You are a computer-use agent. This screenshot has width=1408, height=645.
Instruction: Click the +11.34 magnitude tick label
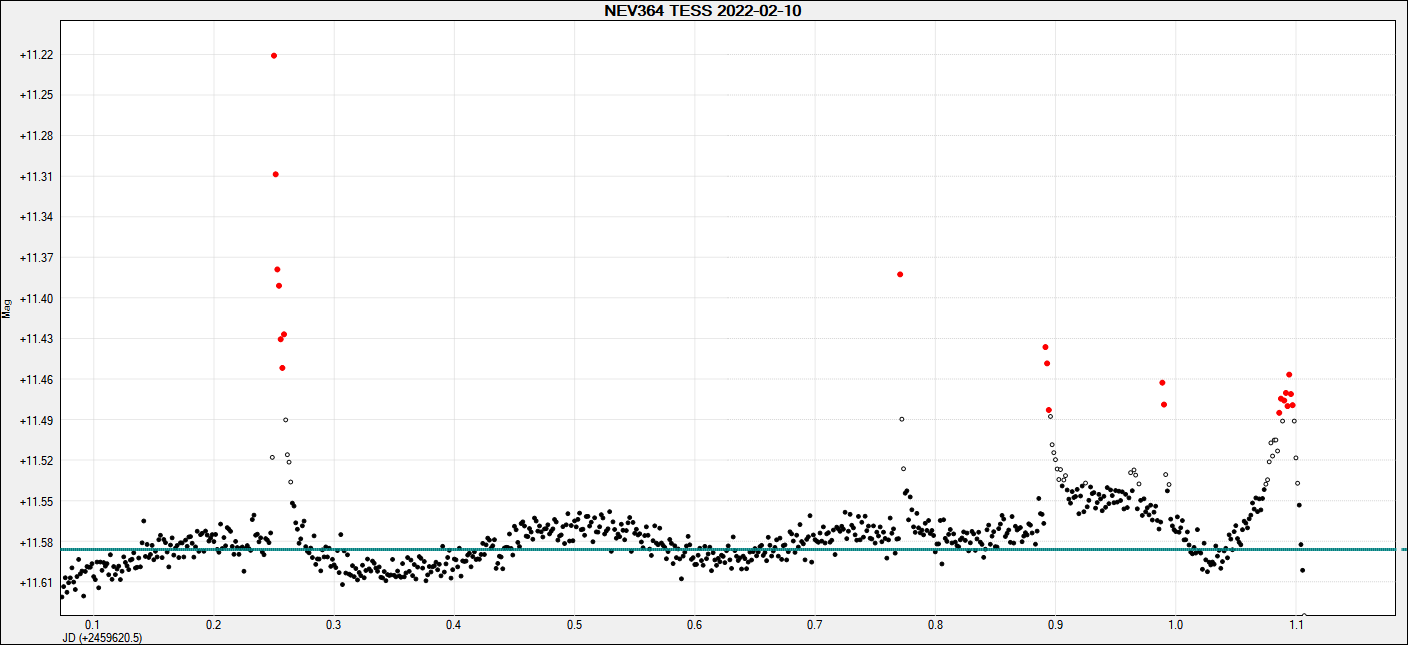click(x=37, y=217)
